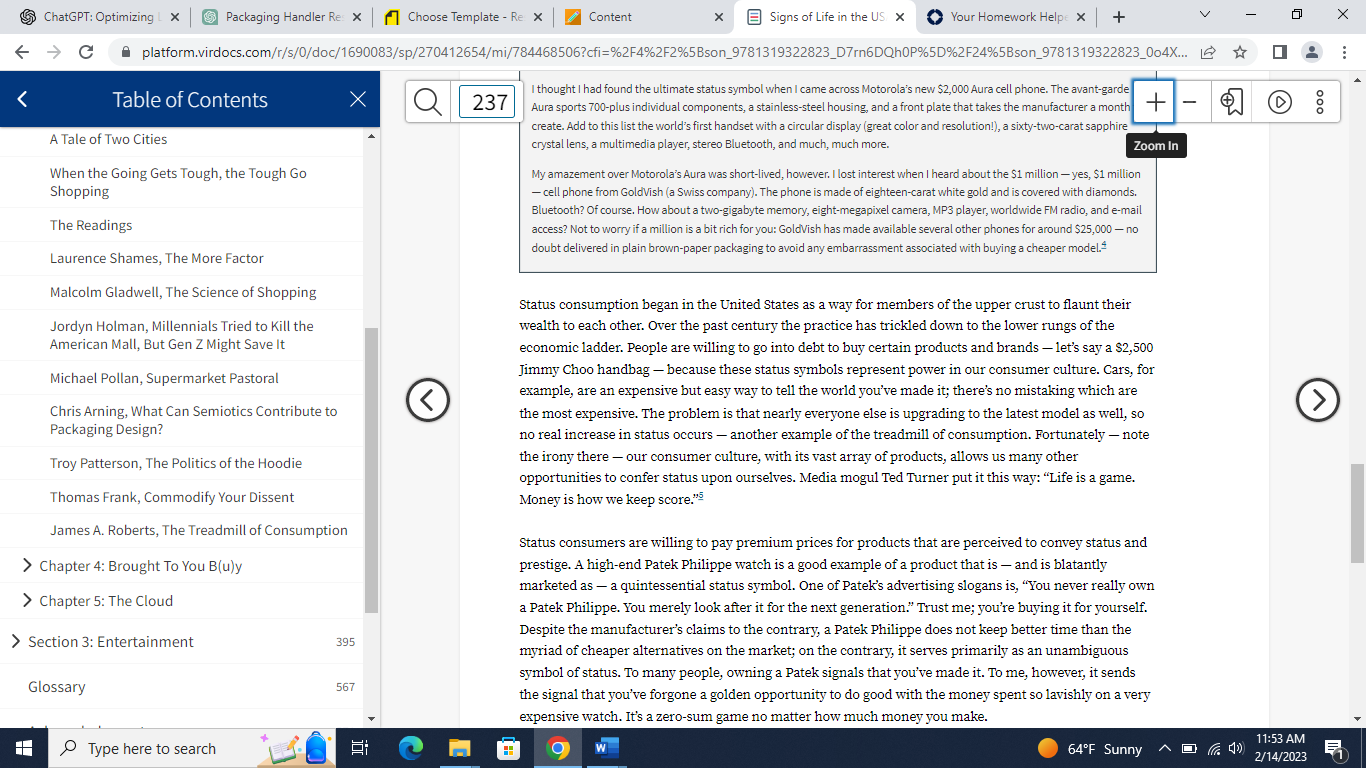Open the Chrome three-dot menu

point(1343,52)
